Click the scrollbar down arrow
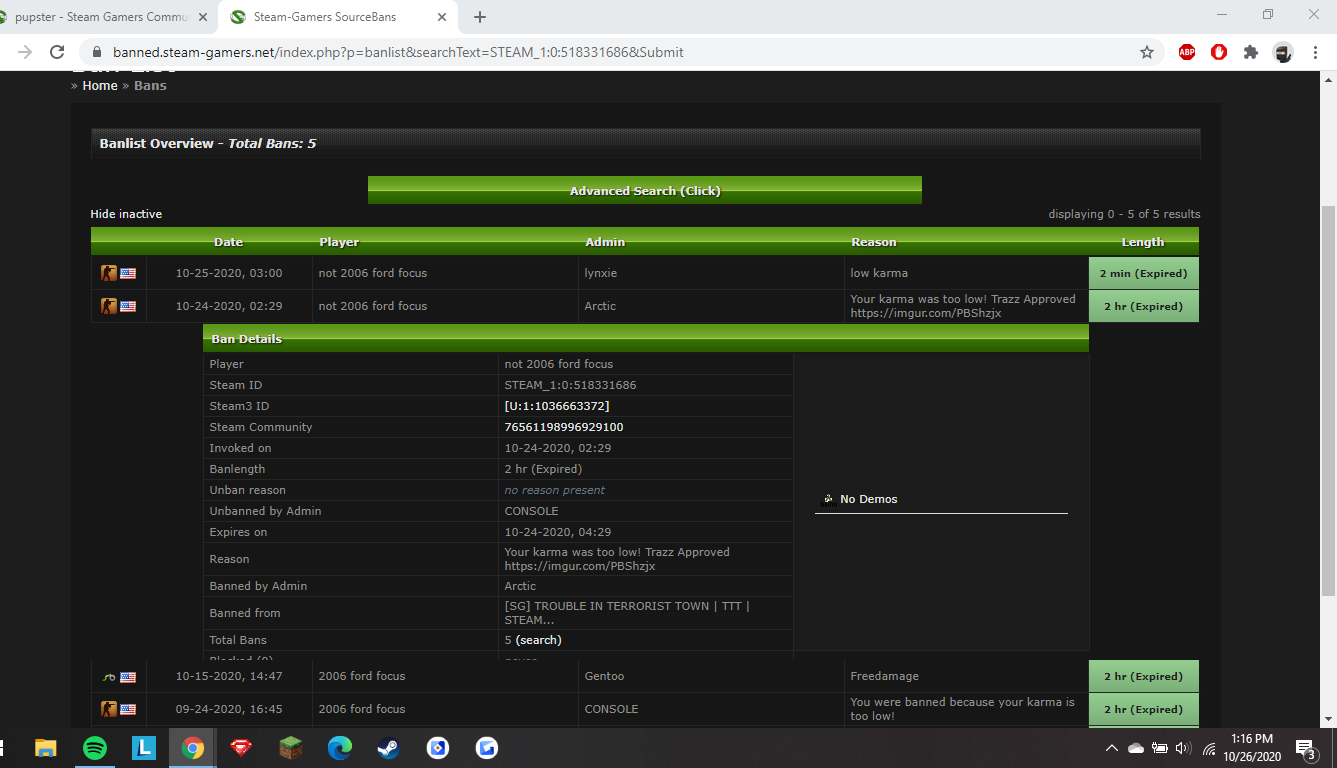 pos(1329,719)
